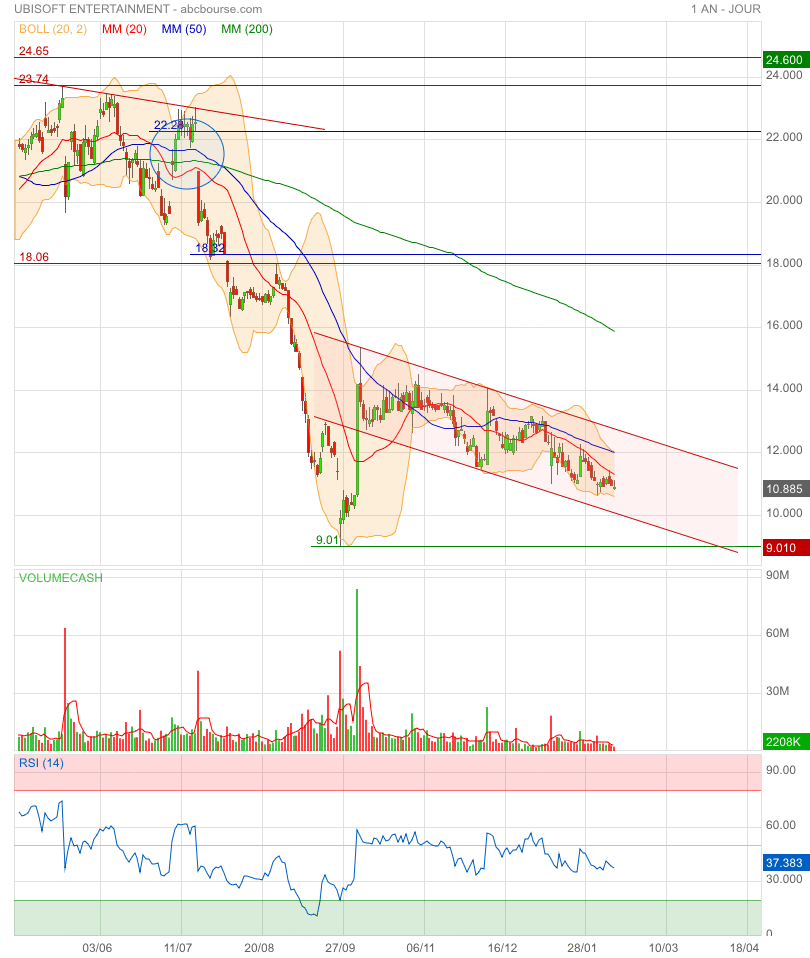Click the 18.06 red support label
The width and height of the screenshot is (810, 958).
pos(34,257)
